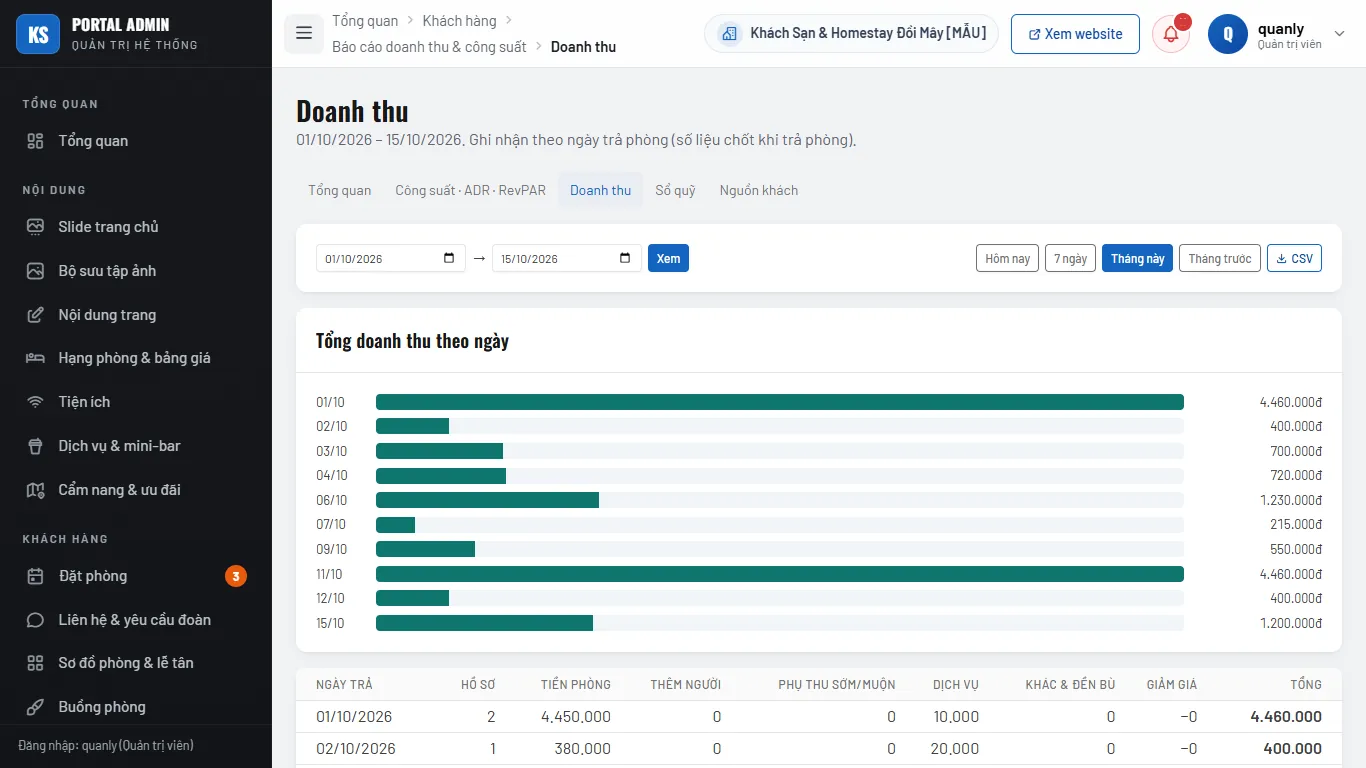This screenshot has height=768, width=1366.
Task: Switch to Công suất · ADR · RevPAR tab
Action: coord(470,190)
